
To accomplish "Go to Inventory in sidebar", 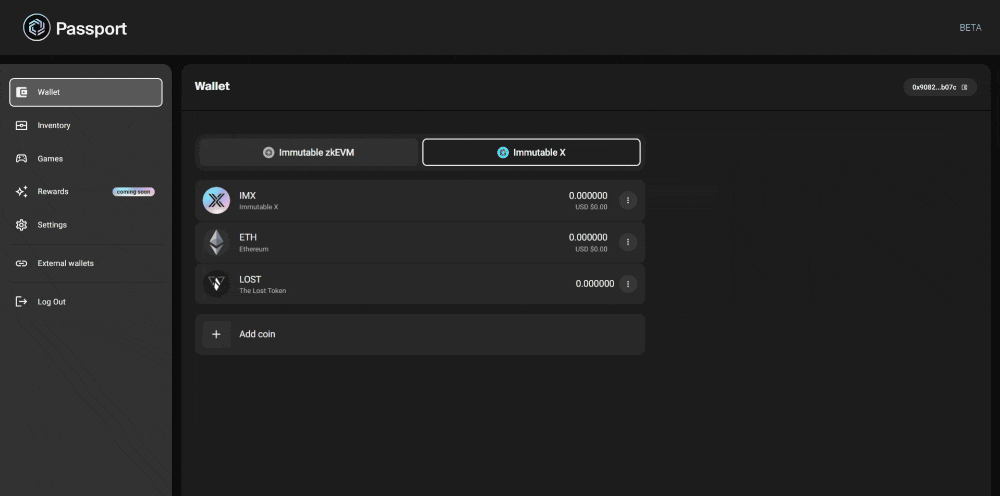I will [85, 126].
